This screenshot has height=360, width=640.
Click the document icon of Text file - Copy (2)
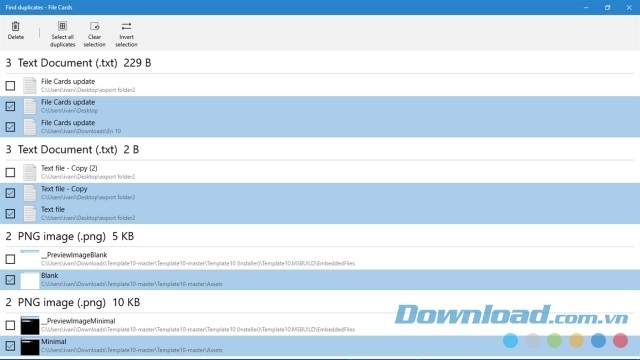click(x=30, y=172)
